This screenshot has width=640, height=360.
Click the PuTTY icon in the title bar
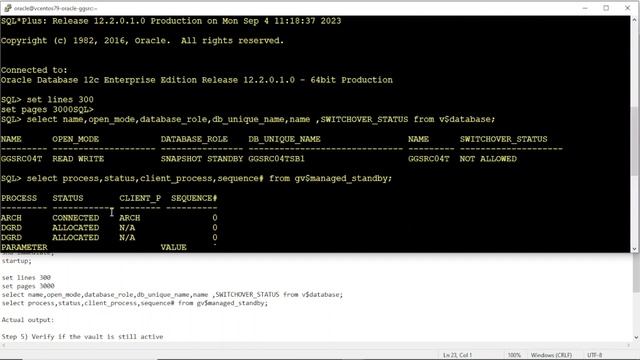pos(7,8)
